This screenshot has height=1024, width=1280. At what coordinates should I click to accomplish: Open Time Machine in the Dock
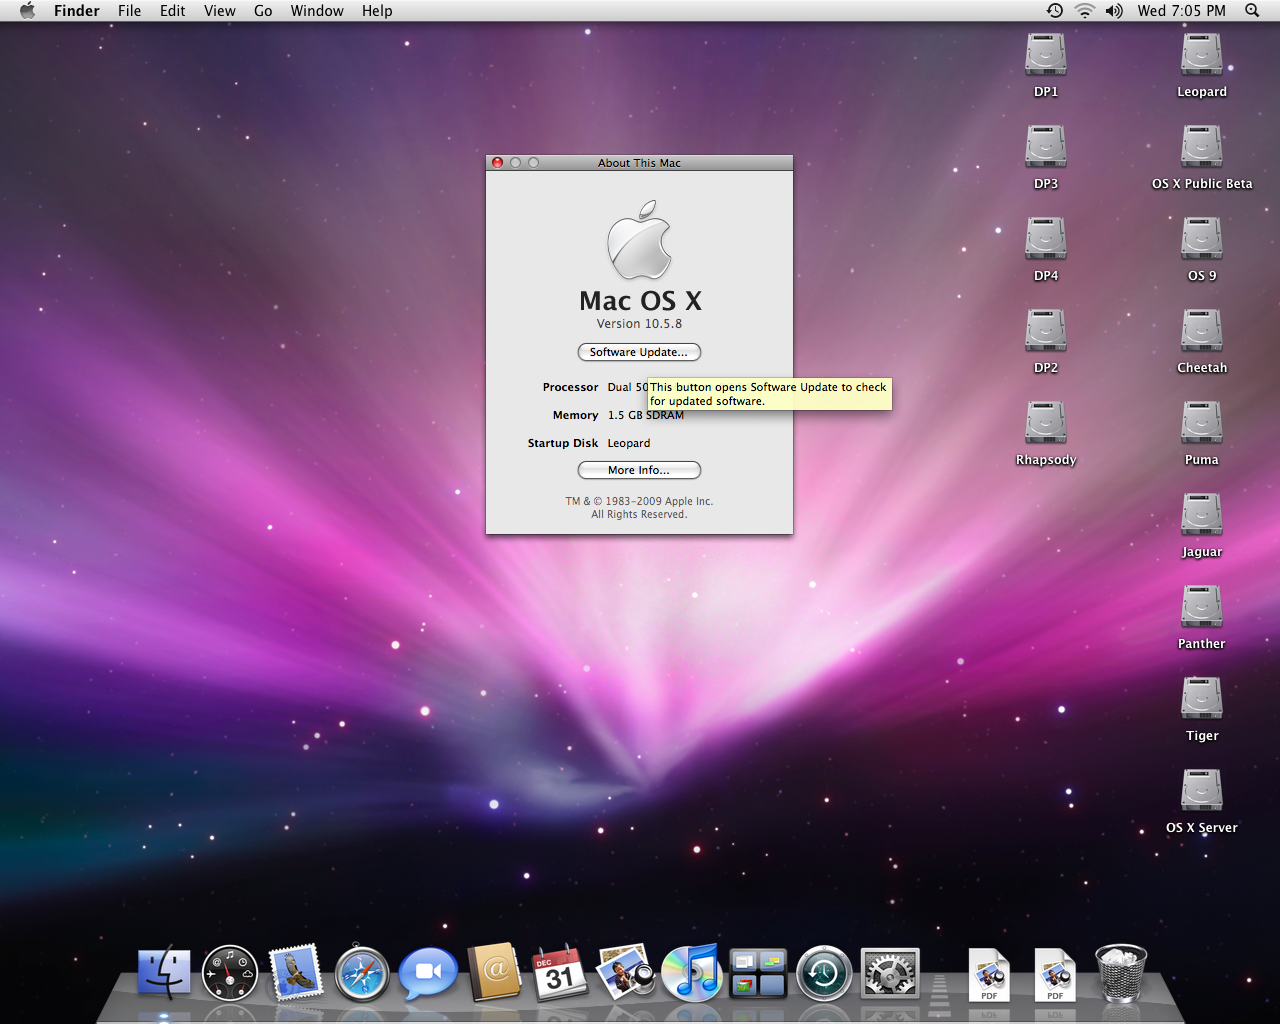[x=824, y=973]
